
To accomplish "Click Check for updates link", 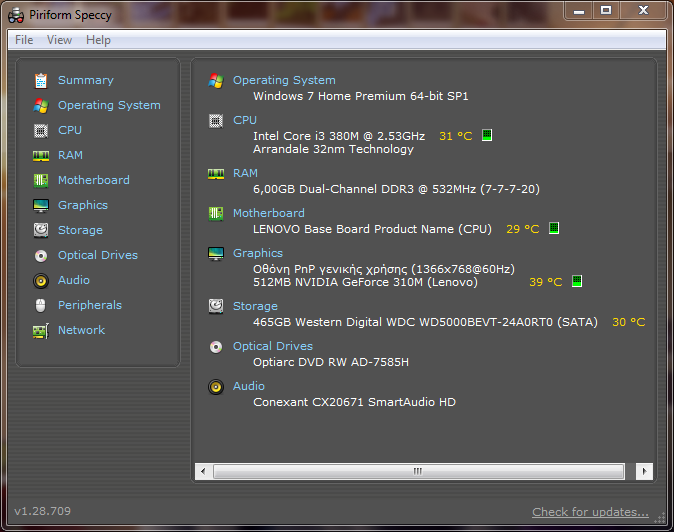I will (x=590, y=512).
